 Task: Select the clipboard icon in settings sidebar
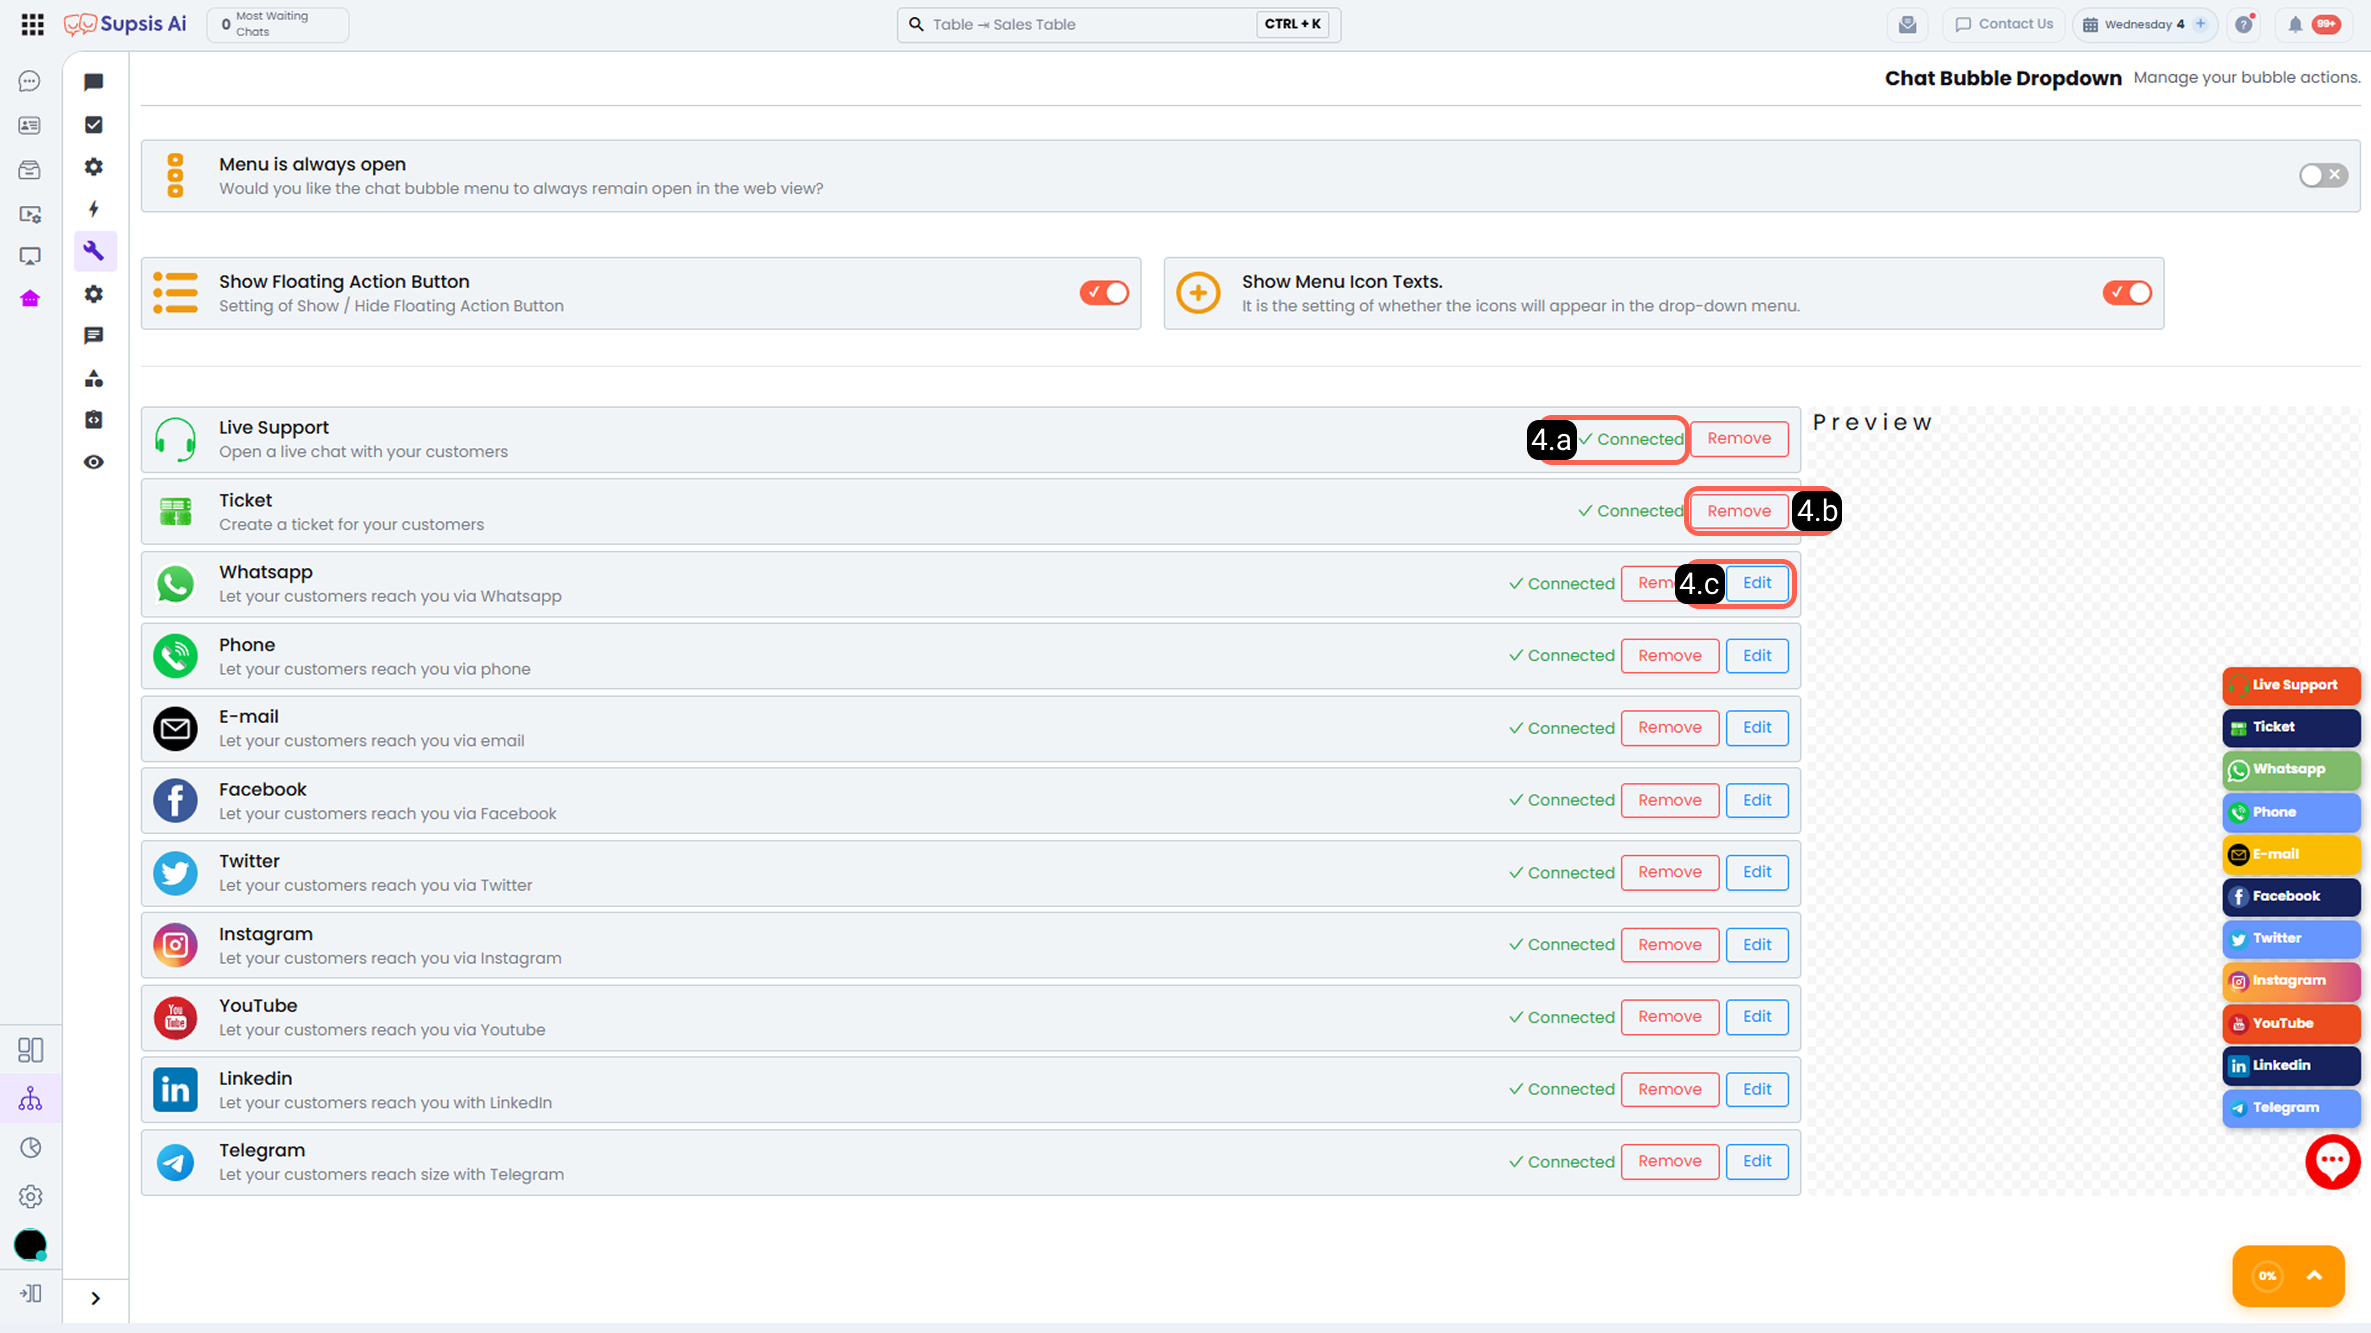tap(94, 420)
